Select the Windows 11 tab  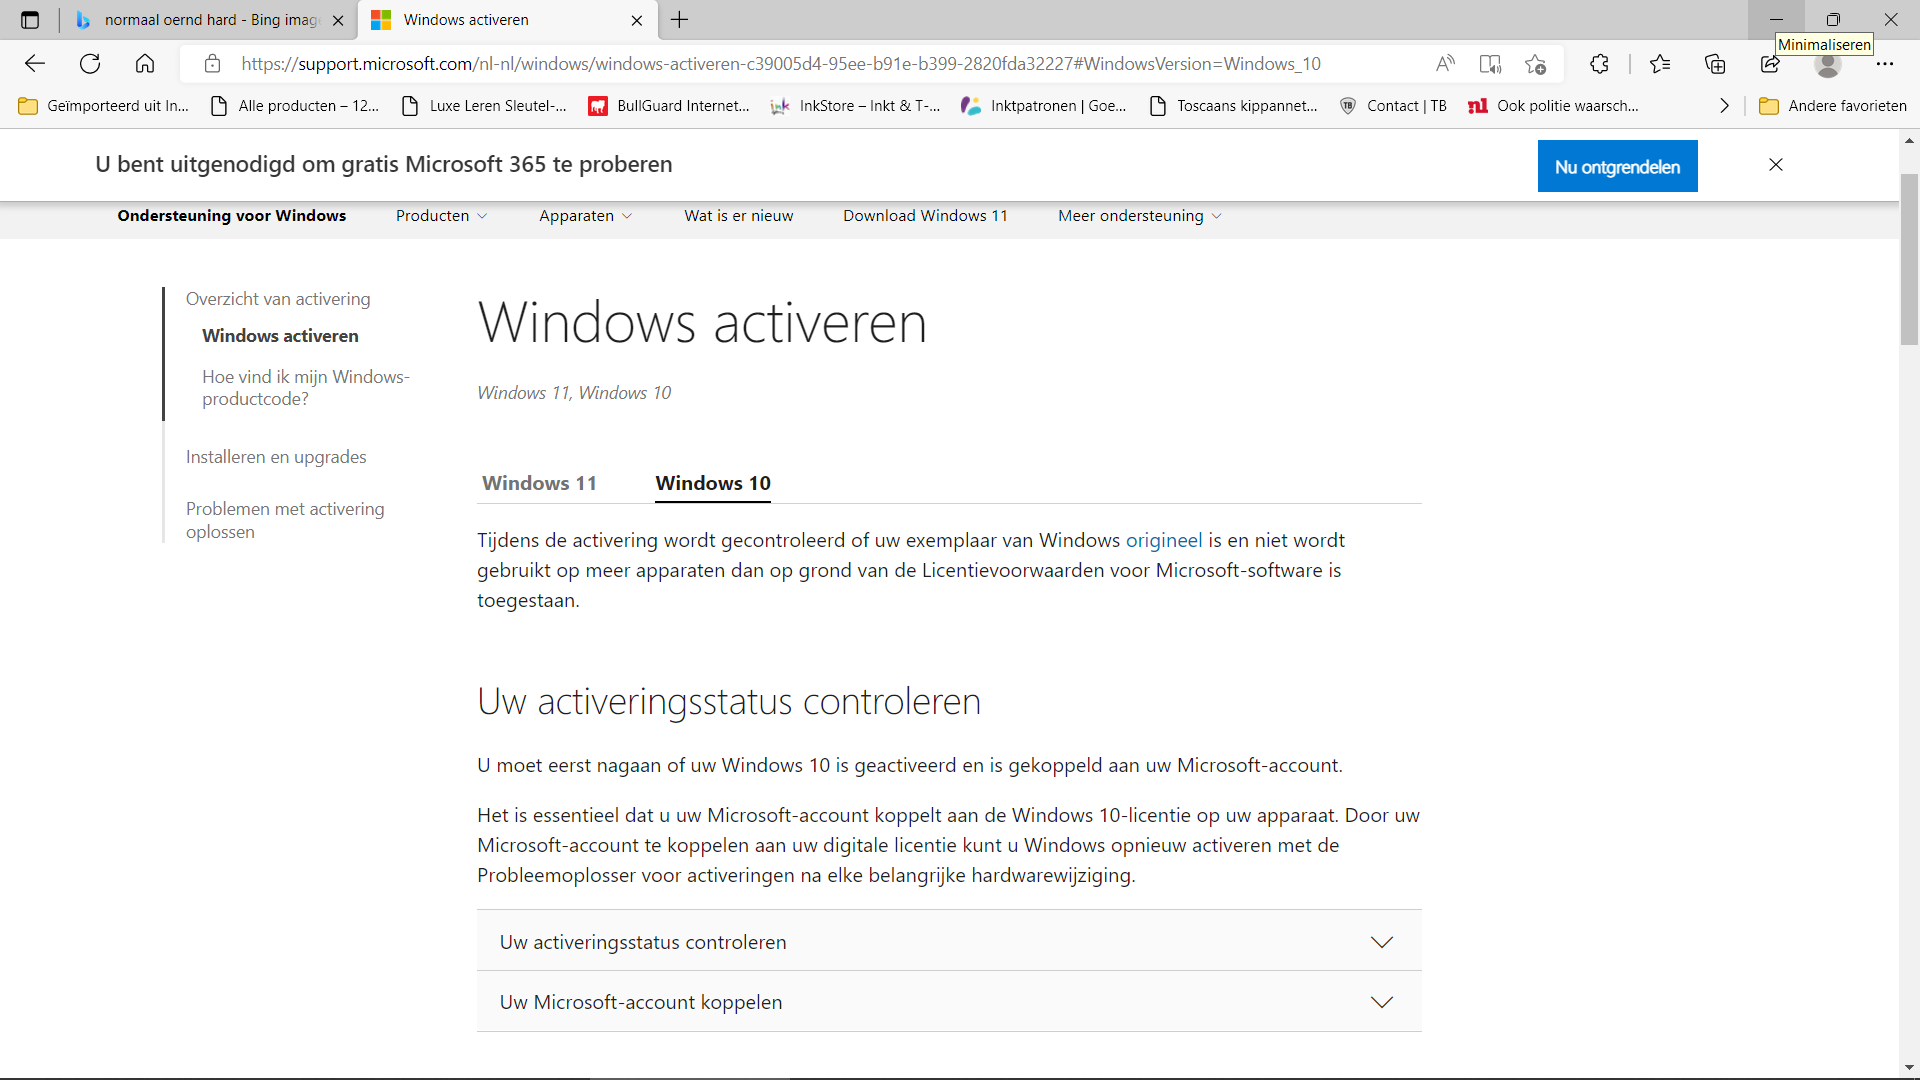coord(539,483)
